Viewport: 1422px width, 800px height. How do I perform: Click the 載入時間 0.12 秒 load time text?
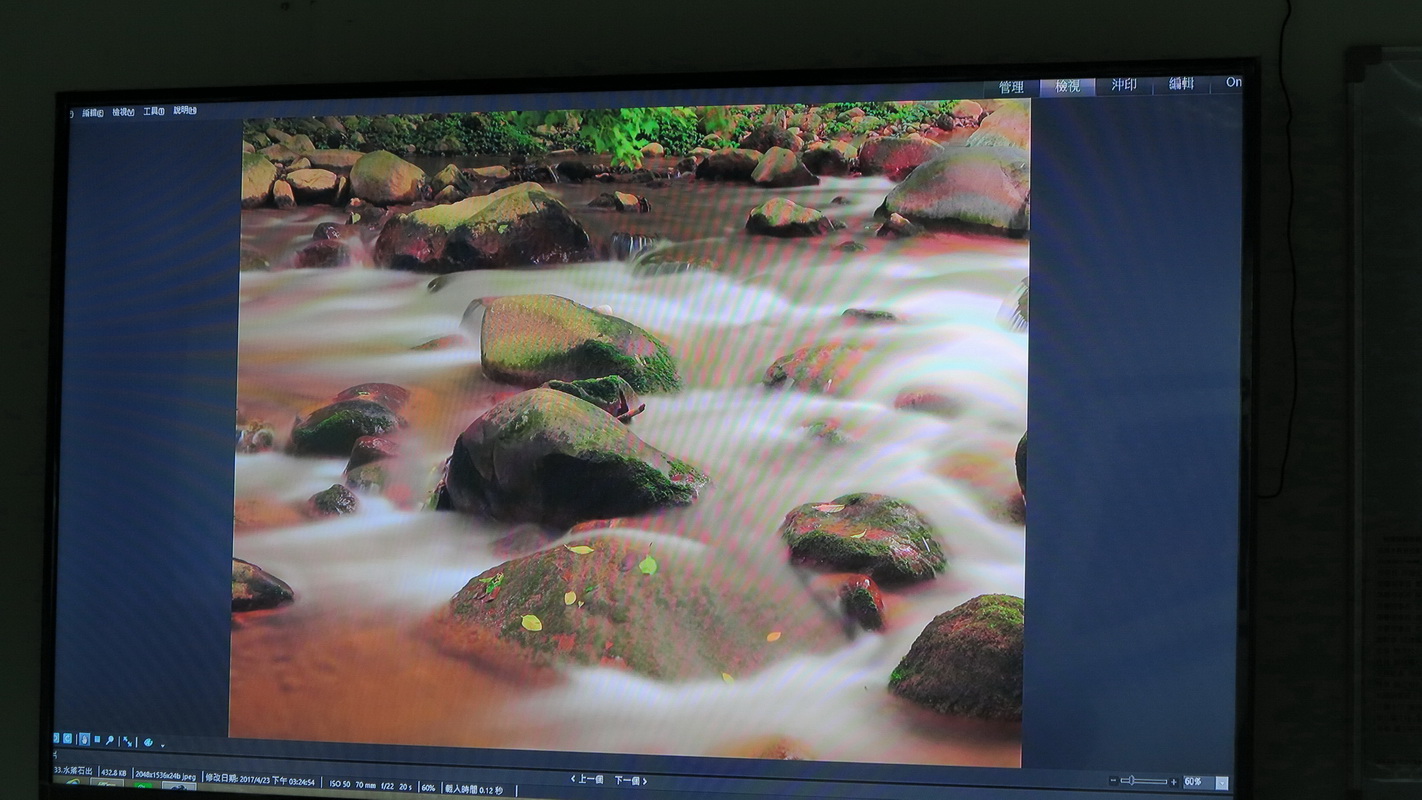click(x=474, y=789)
